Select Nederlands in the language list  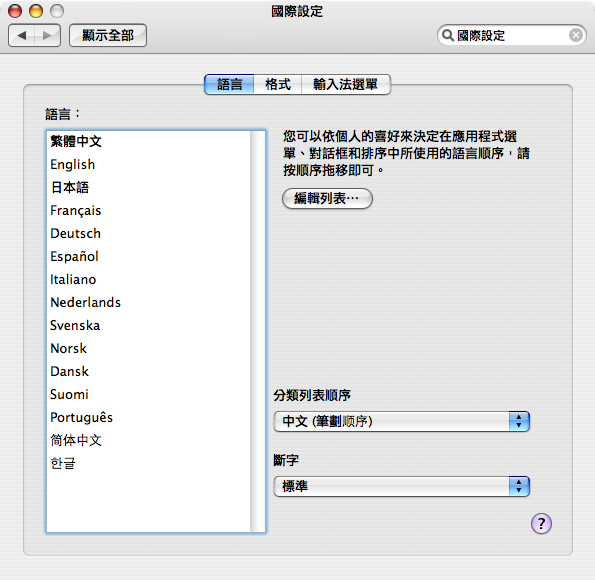click(148, 303)
